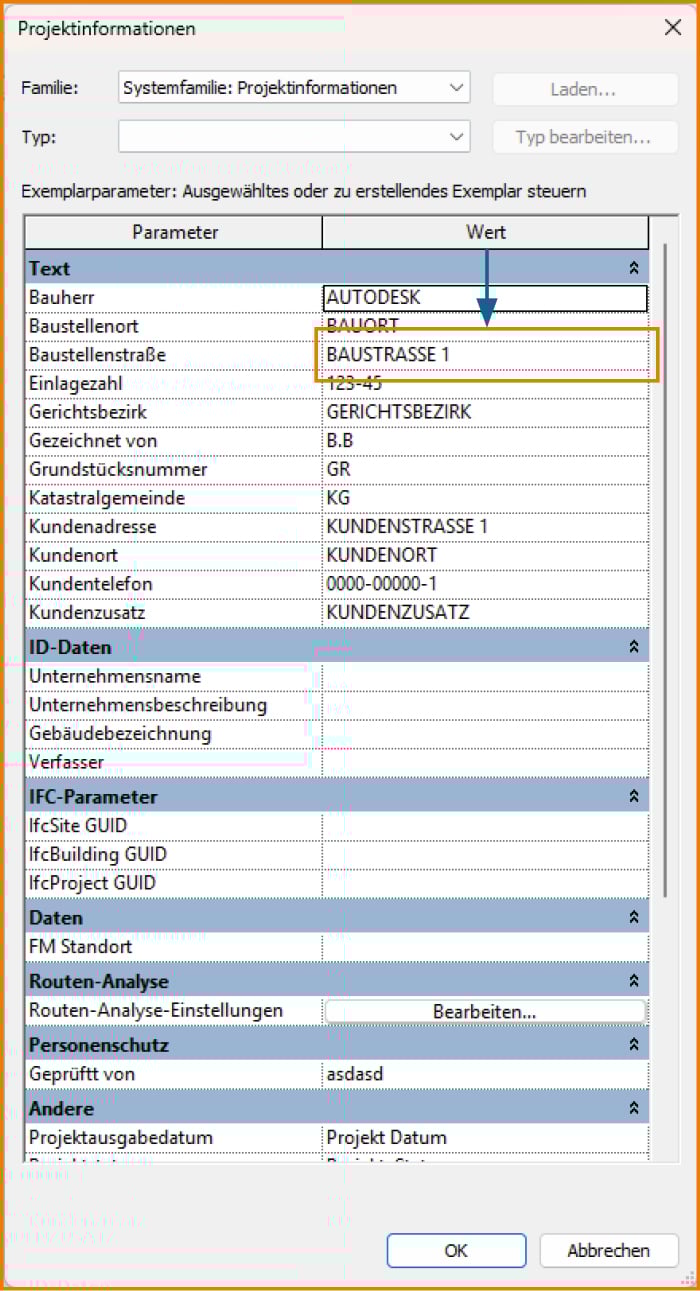Screen dimensions: 700x1291
Task: Select the Projektausgabedatum label
Action: [121, 1138]
